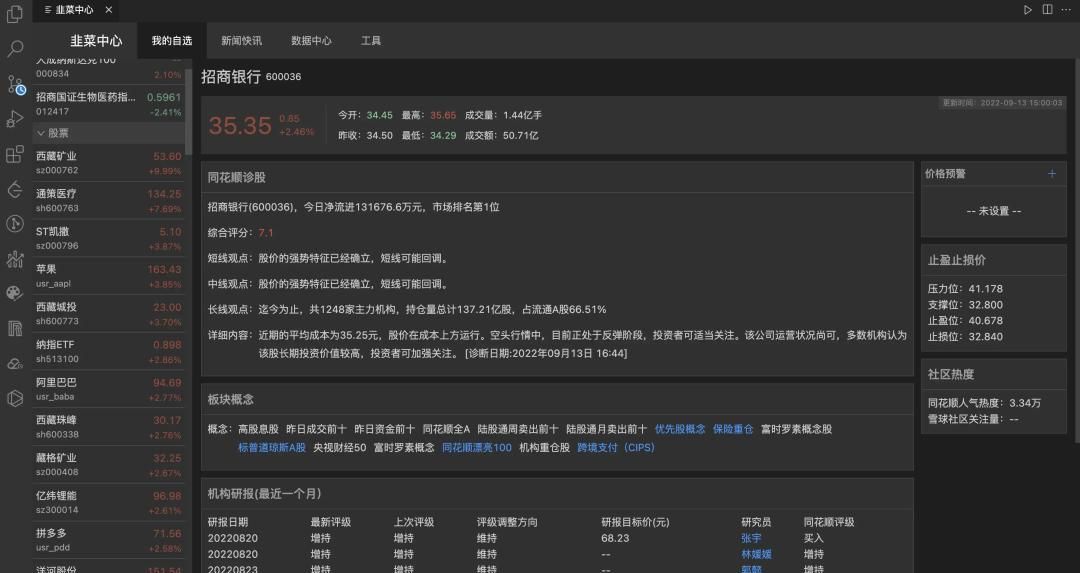Screen dimensions: 1080x573
Task: Click the 韭菜中心 header title
Action: (96, 41)
